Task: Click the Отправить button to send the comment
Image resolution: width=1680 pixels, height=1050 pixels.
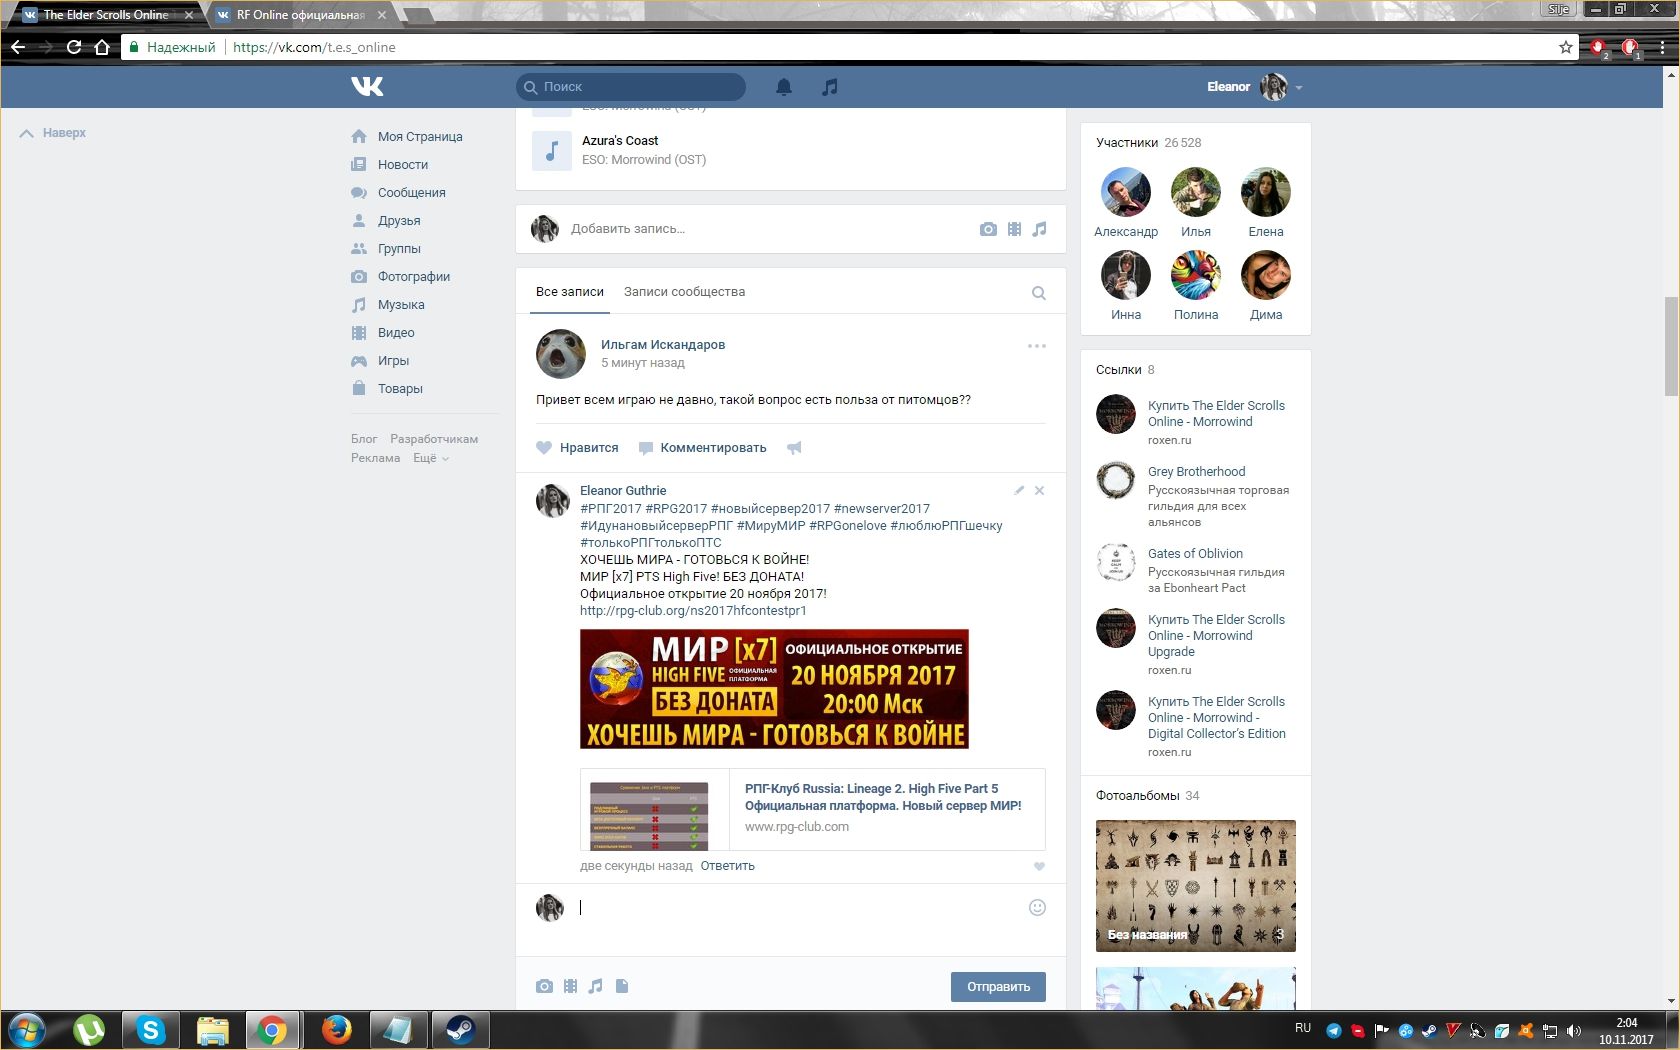Action: coord(998,987)
